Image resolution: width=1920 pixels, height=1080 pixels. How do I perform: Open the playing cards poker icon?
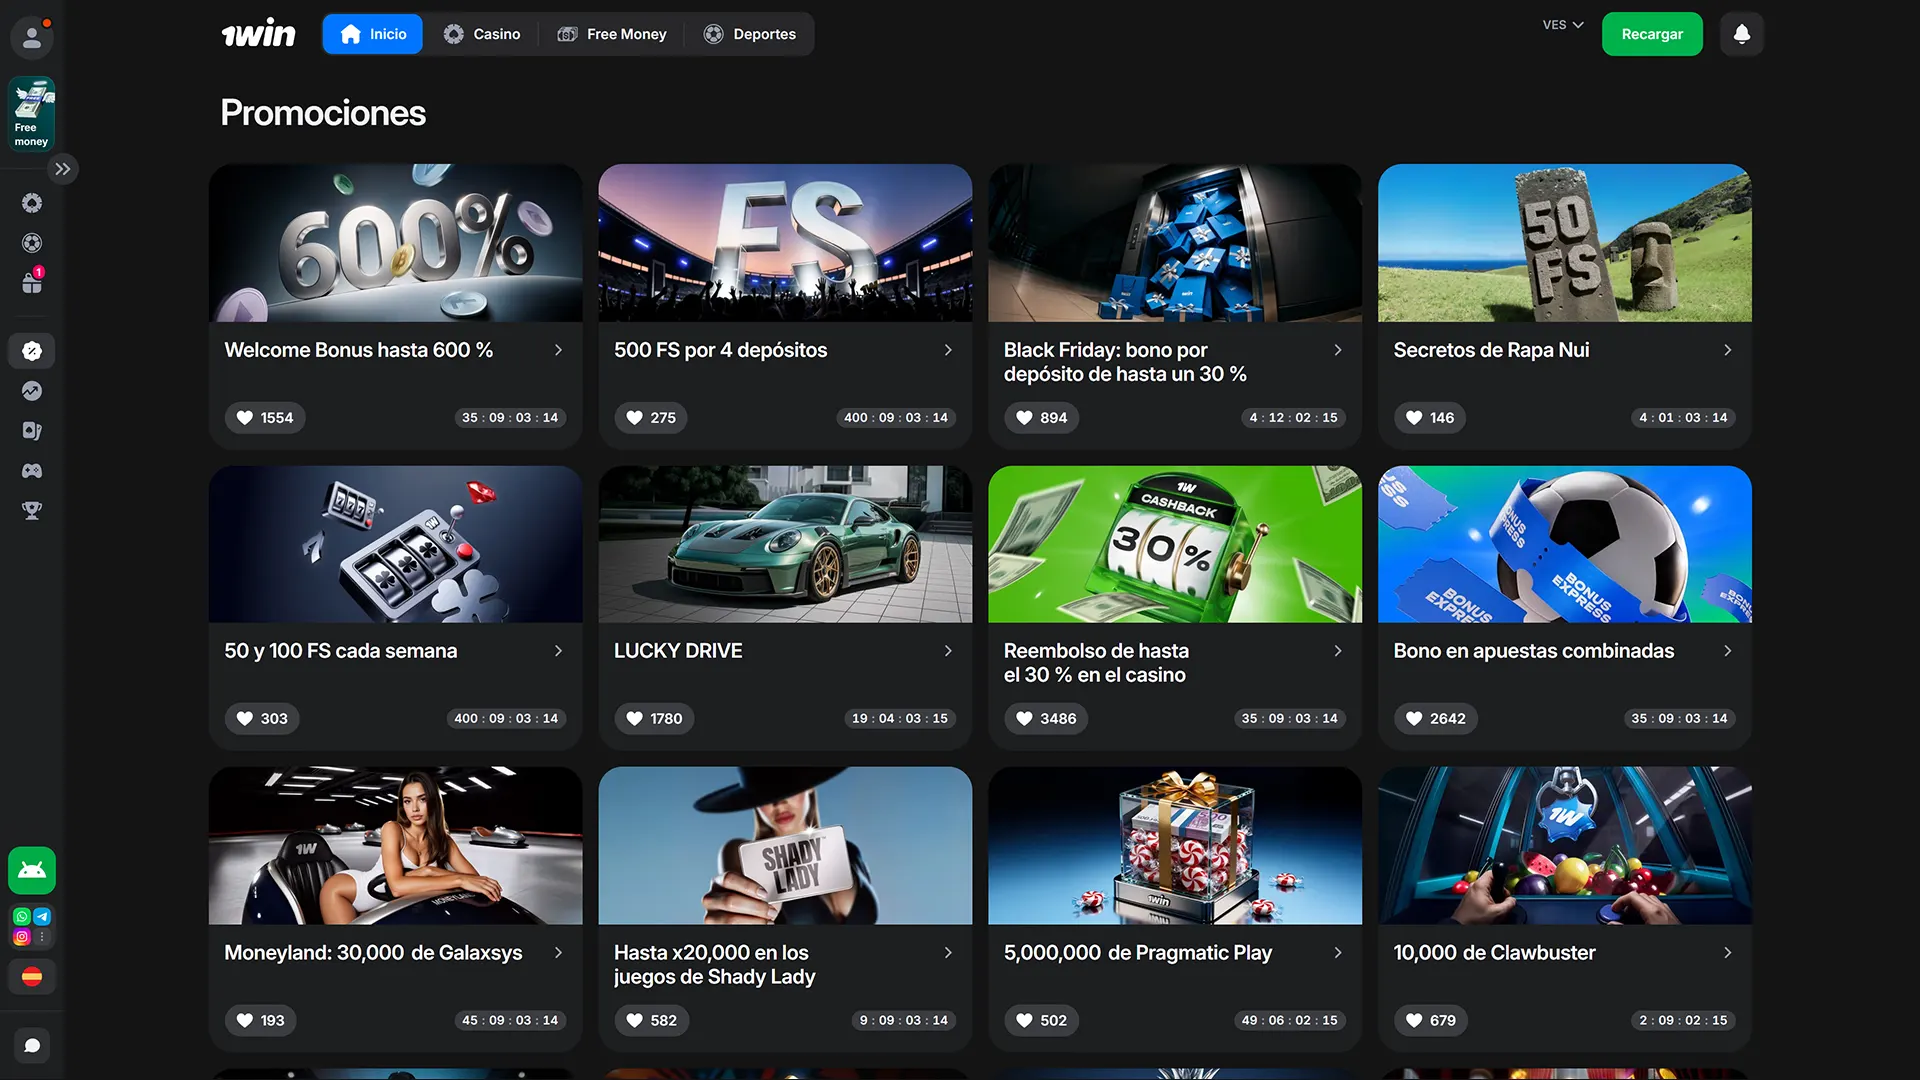coord(32,430)
